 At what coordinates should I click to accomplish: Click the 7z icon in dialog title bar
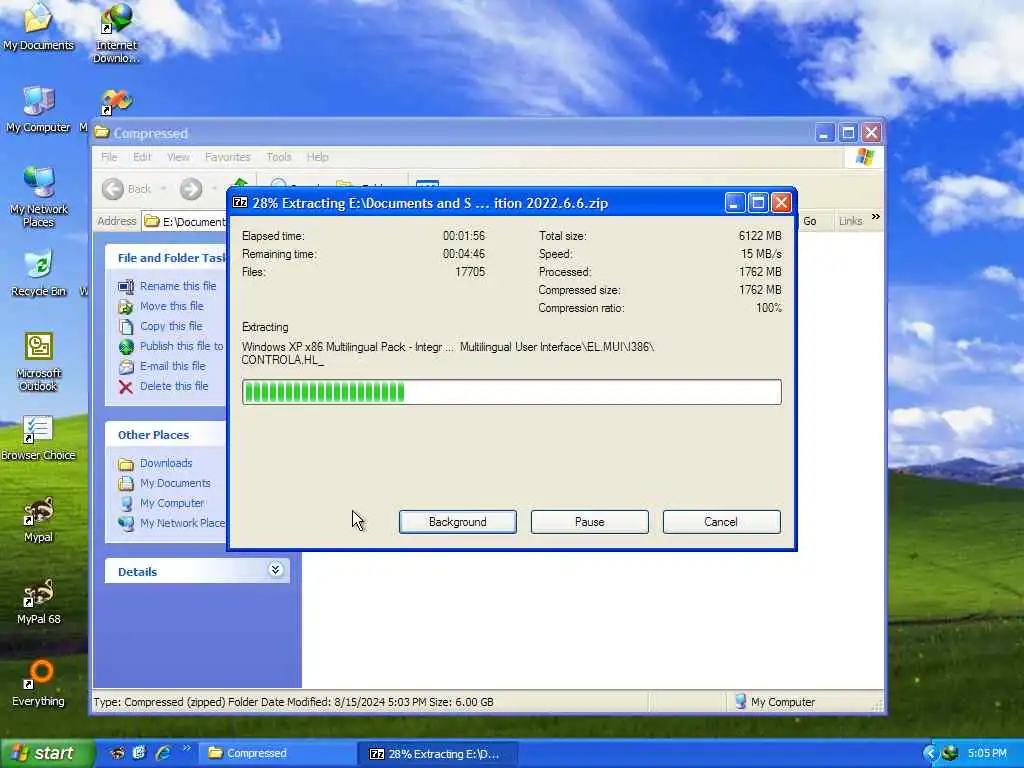(x=240, y=202)
